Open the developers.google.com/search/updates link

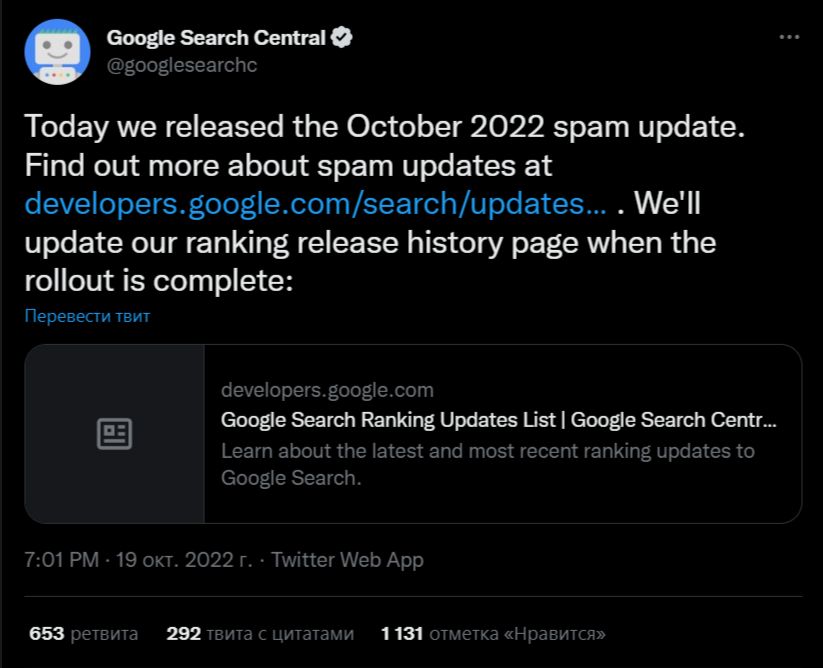[x=315, y=204]
